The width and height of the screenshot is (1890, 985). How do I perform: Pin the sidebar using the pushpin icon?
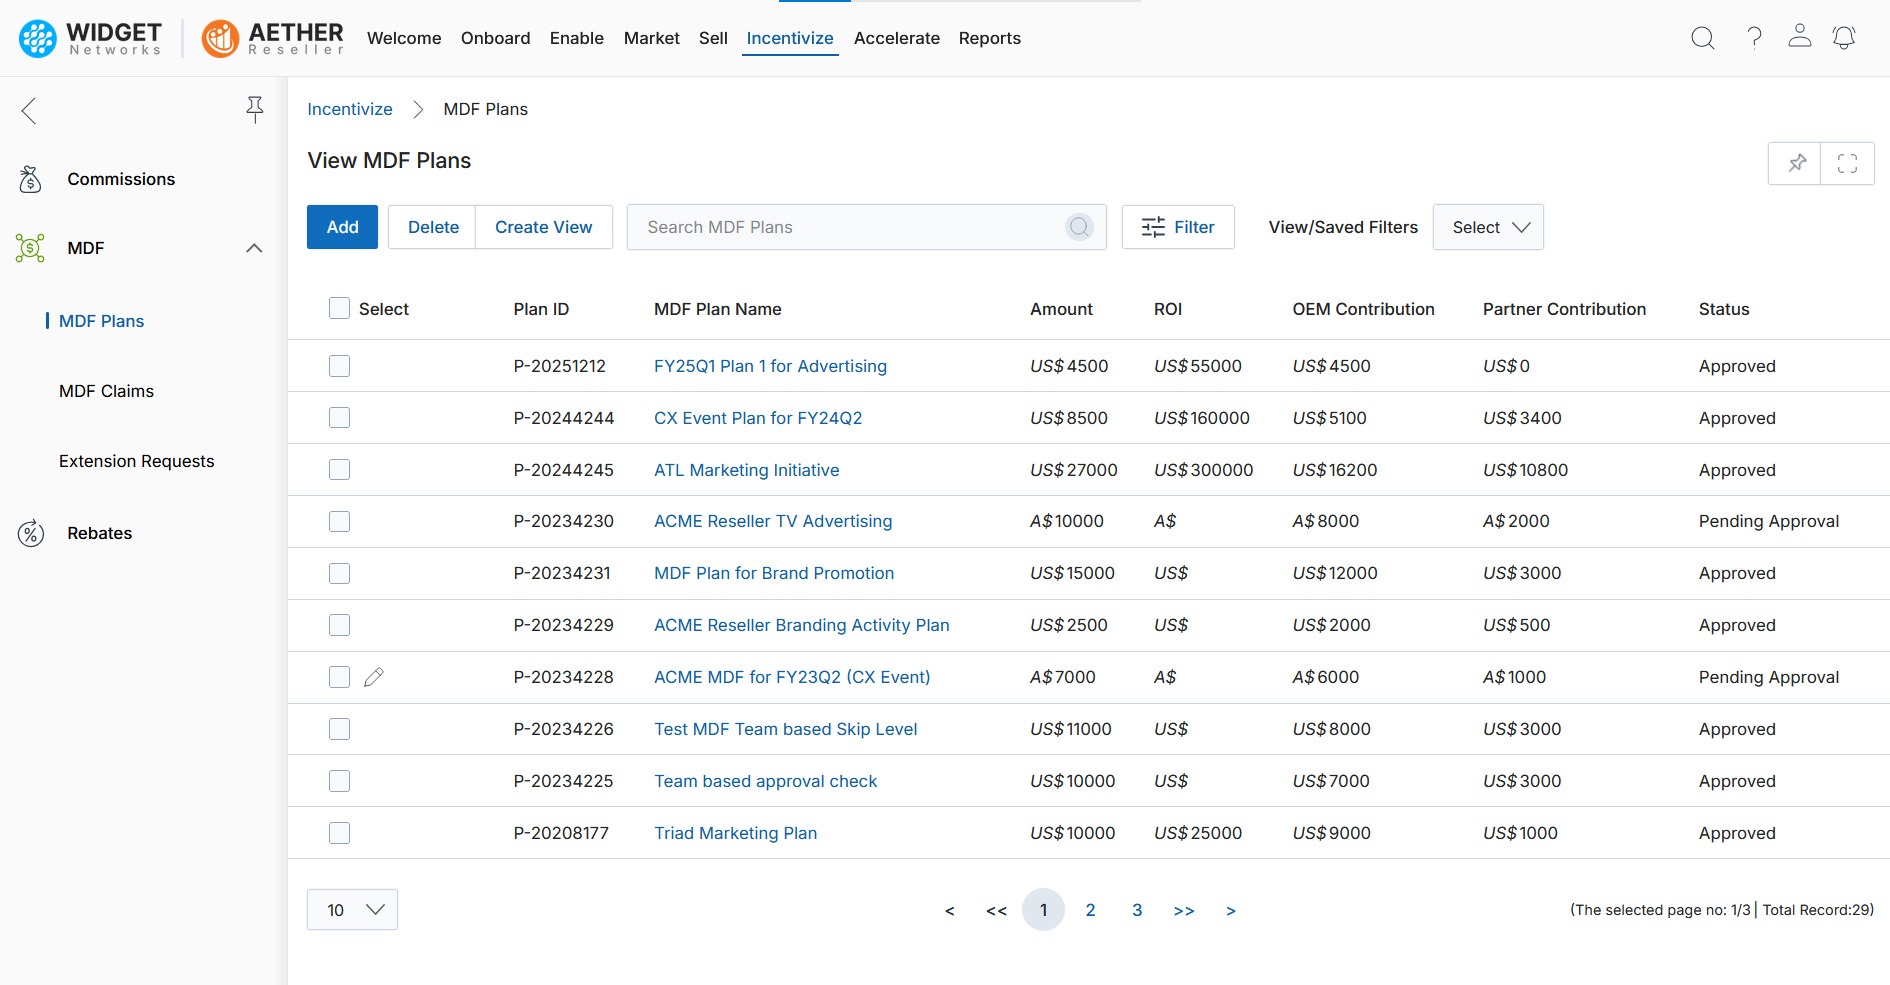coord(255,109)
